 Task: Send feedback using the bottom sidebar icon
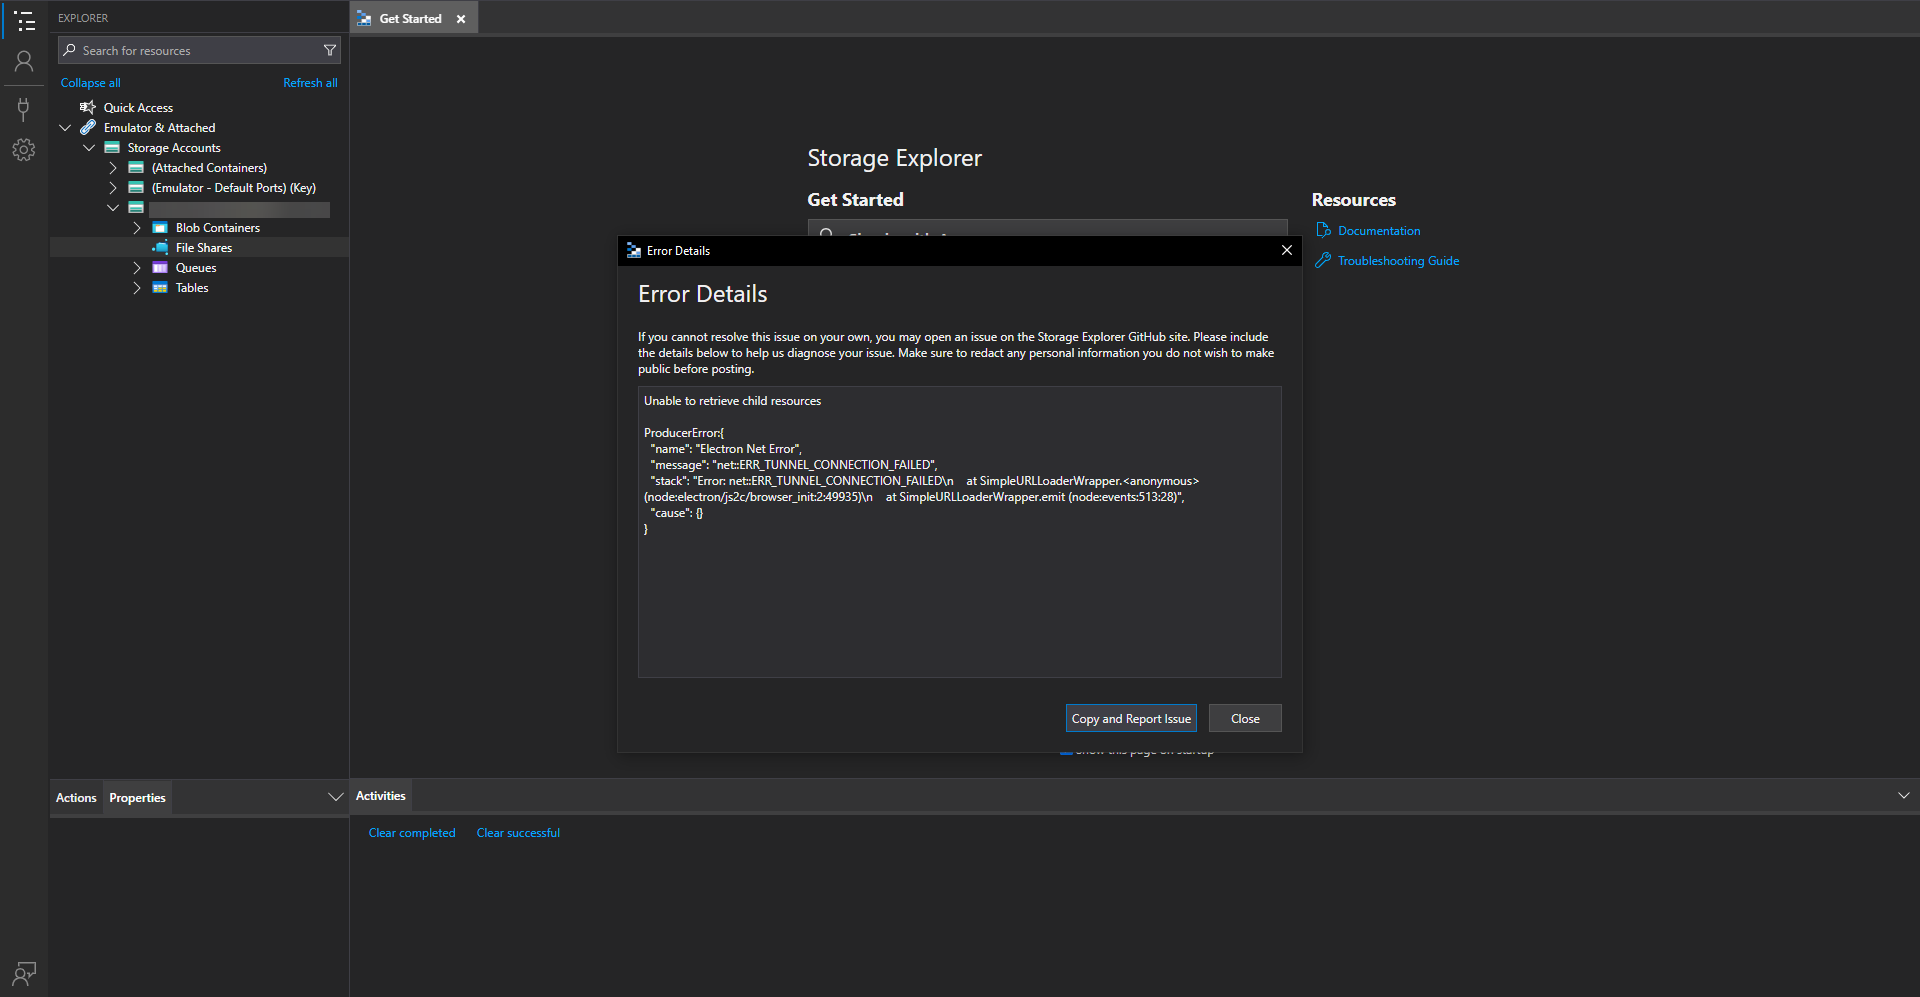[24, 973]
